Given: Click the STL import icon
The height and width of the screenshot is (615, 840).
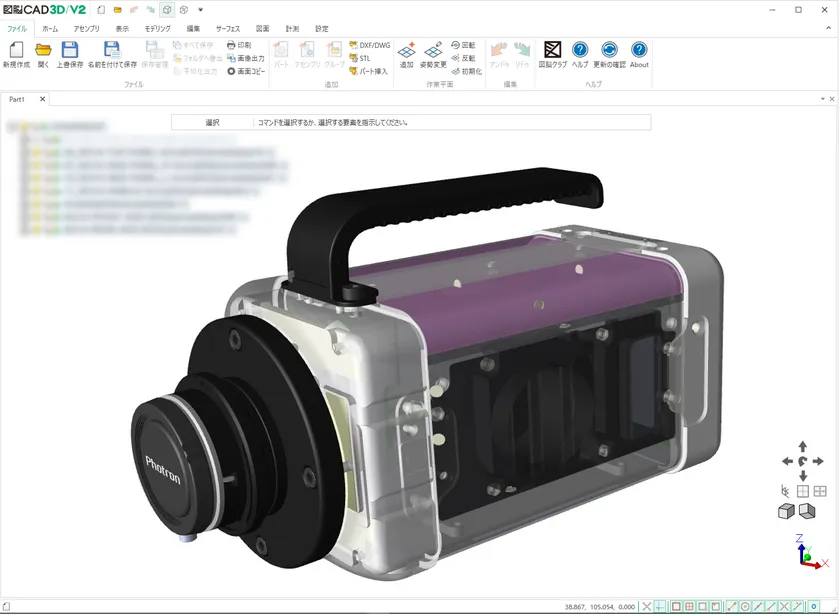Looking at the screenshot, I should point(360,58).
